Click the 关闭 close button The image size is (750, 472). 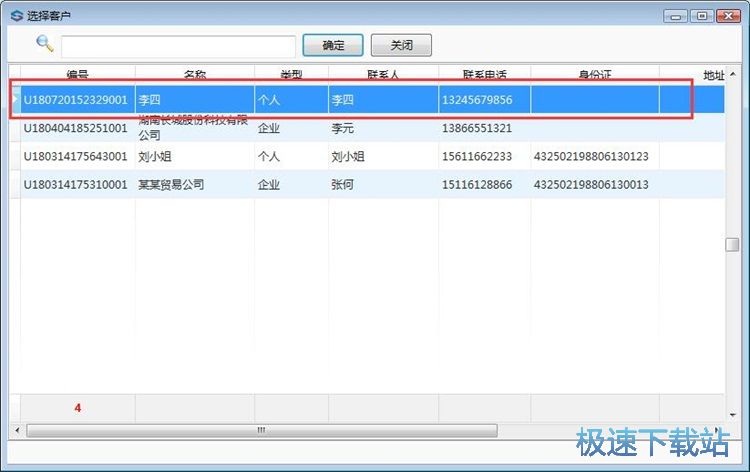coord(401,45)
